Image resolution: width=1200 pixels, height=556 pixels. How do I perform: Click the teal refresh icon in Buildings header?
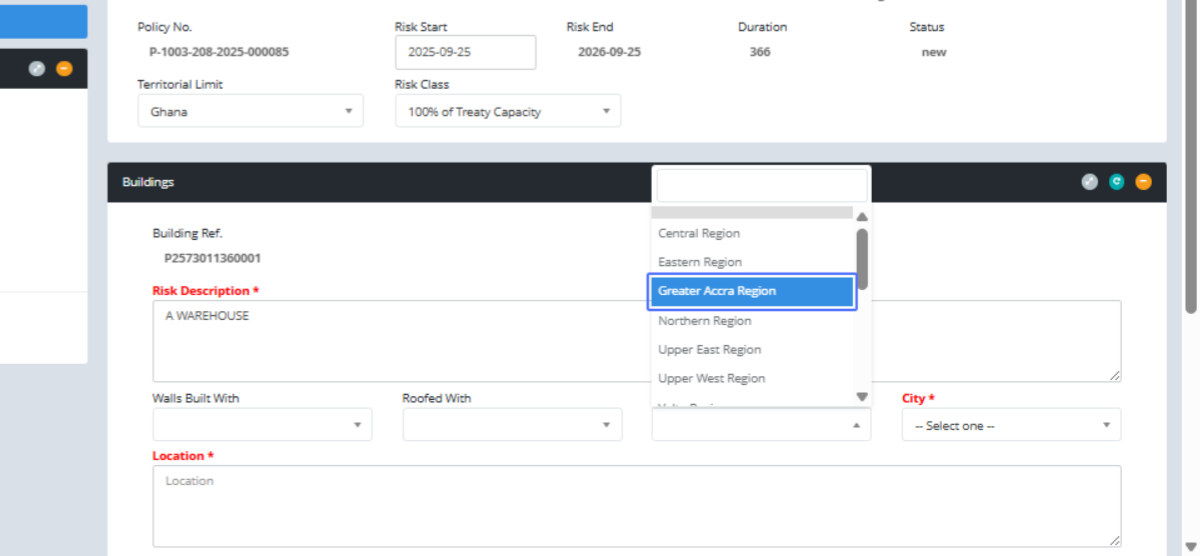pyautogui.click(x=1117, y=182)
